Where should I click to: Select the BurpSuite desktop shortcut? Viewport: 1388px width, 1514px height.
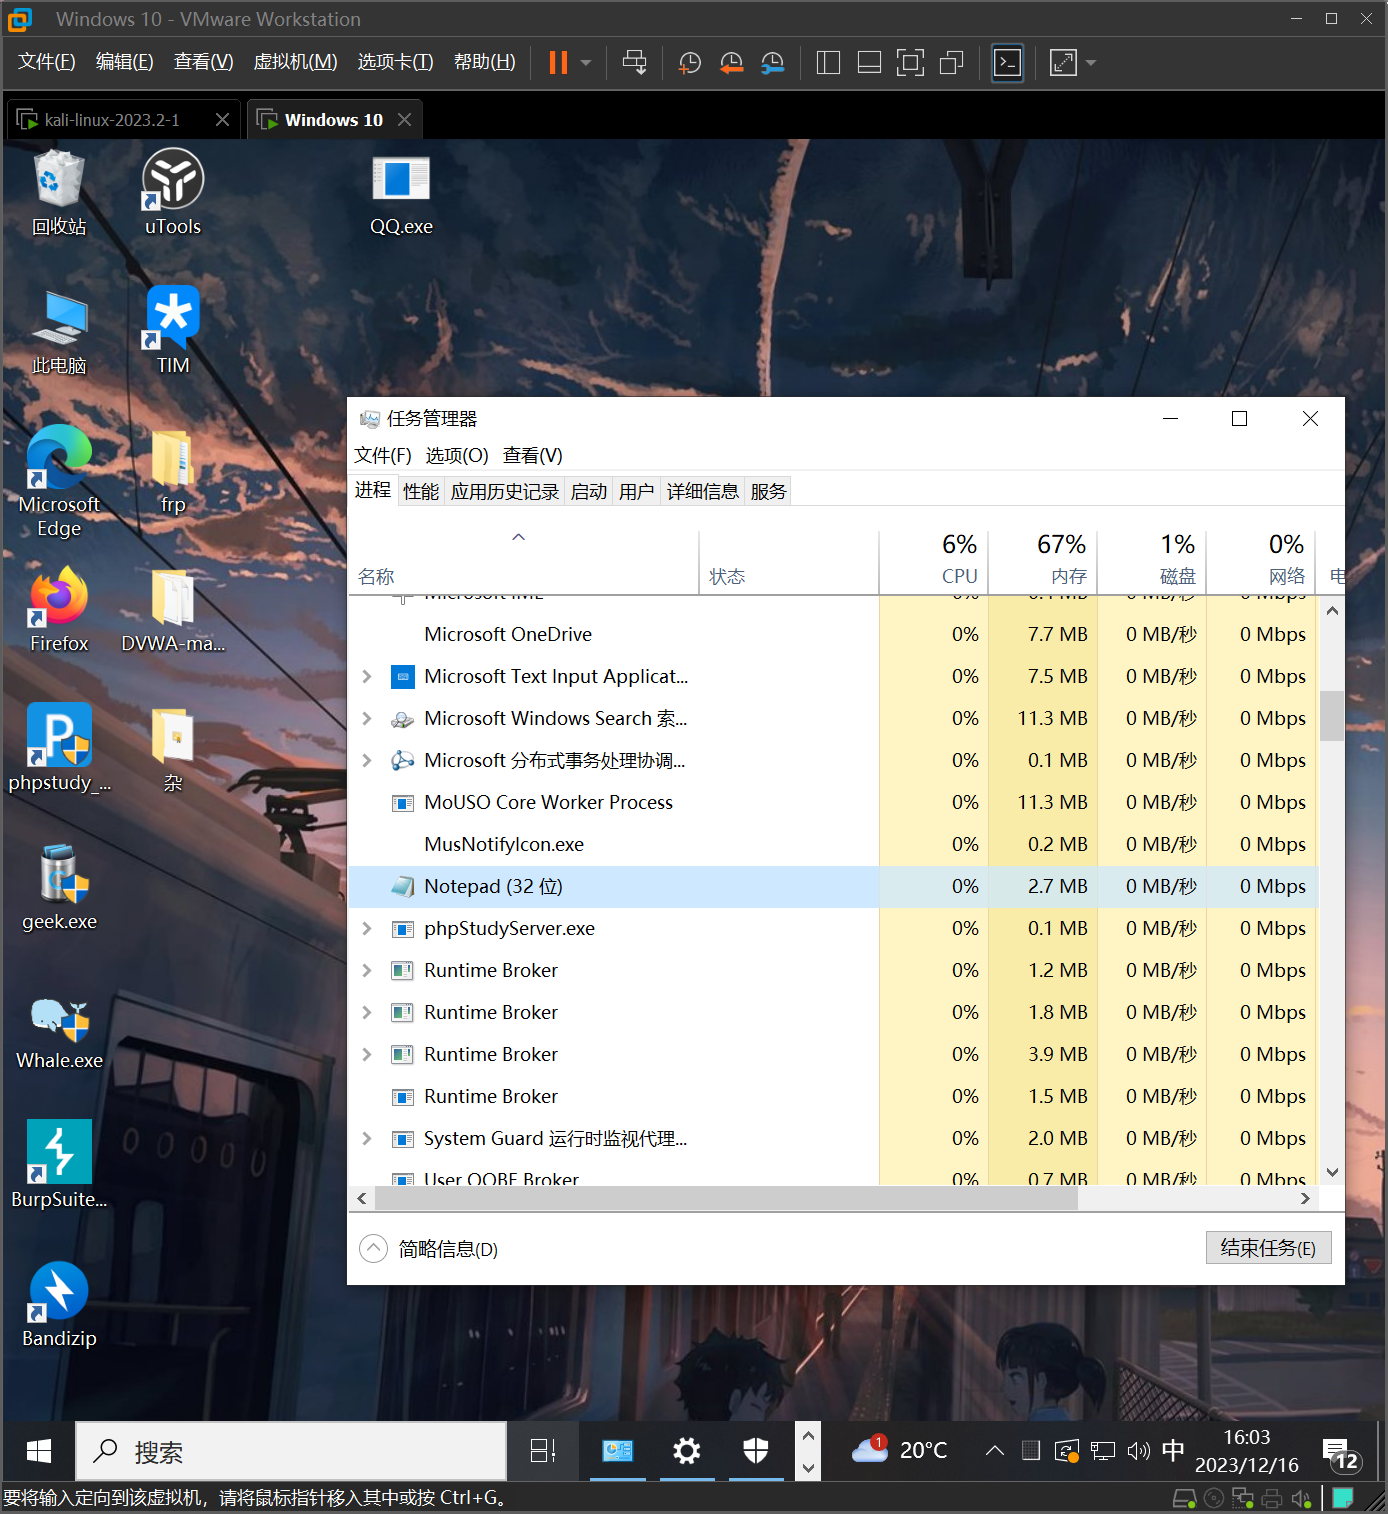tap(59, 1164)
